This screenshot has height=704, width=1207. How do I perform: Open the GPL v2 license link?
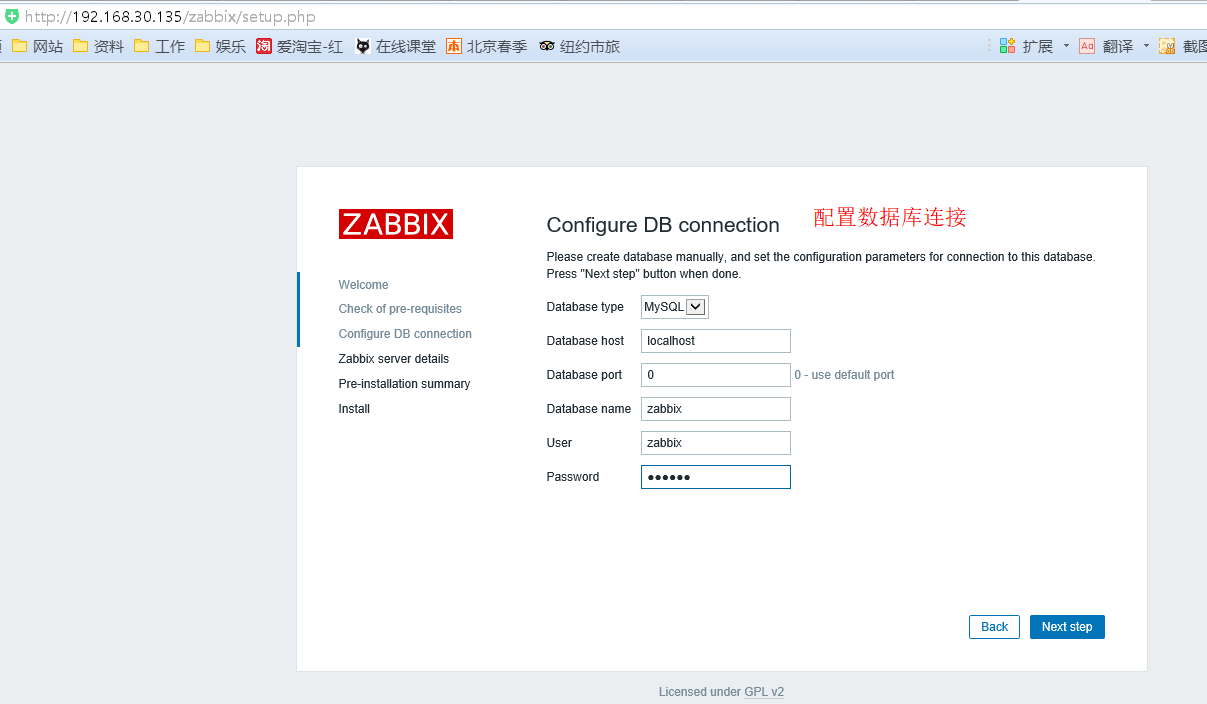click(x=764, y=692)
